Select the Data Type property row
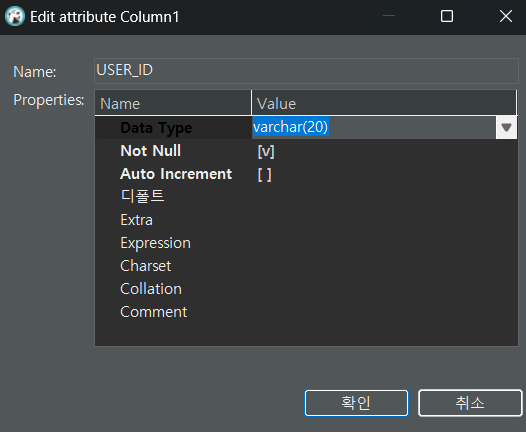Viewport: 526px width, 432px height. tap(306, 127)
